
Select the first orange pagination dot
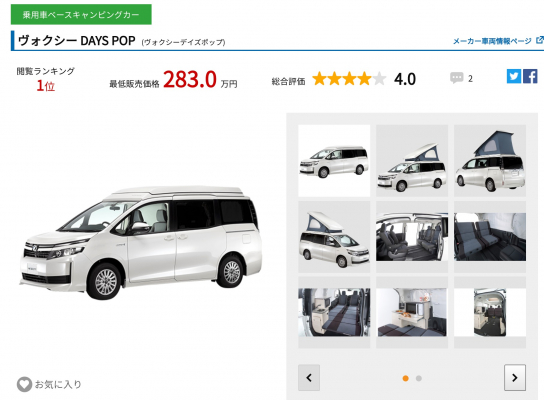(405, 378)
